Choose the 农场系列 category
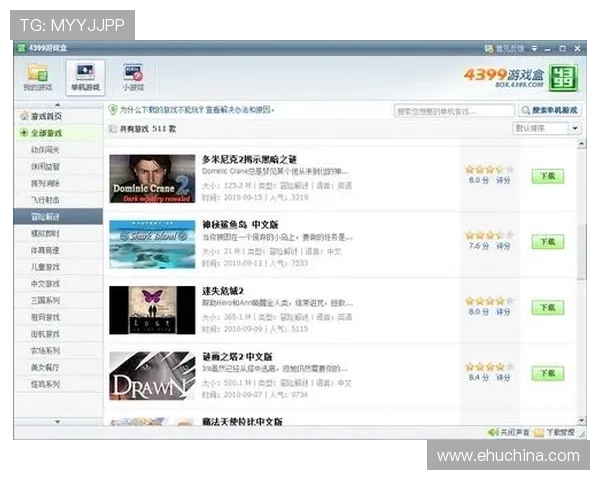The image size is (600, 480). [58, 351]
